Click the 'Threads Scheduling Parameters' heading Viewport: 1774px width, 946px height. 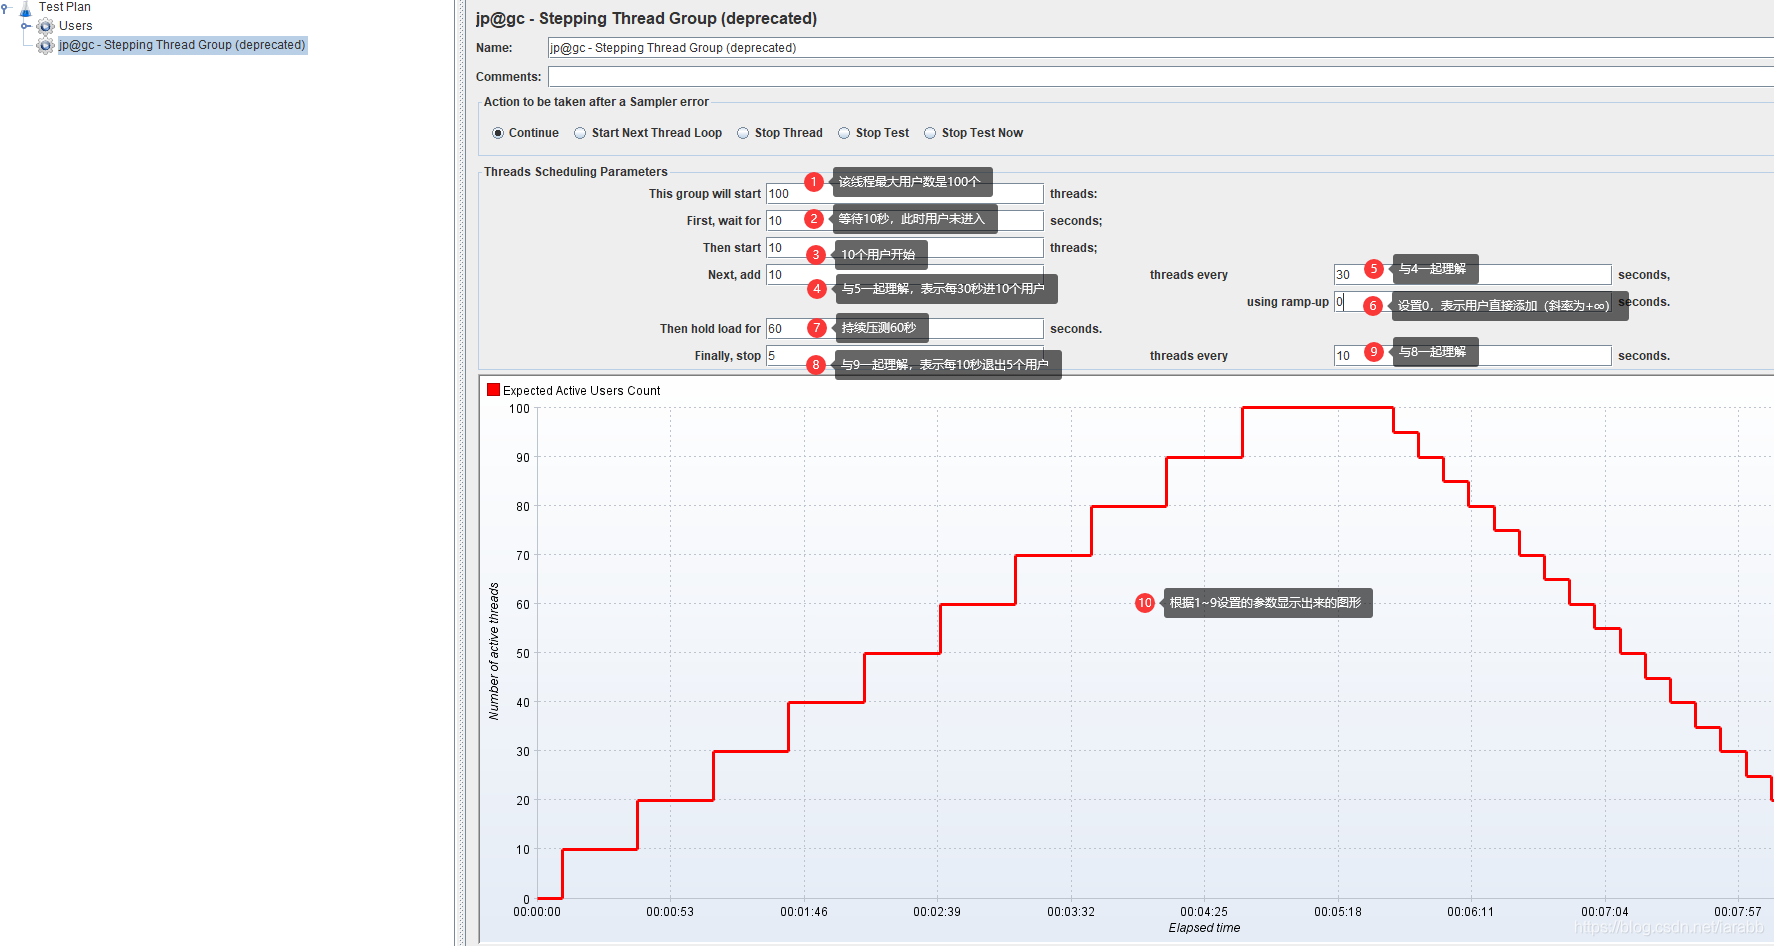pyautogui.click(x=575, y=172)
